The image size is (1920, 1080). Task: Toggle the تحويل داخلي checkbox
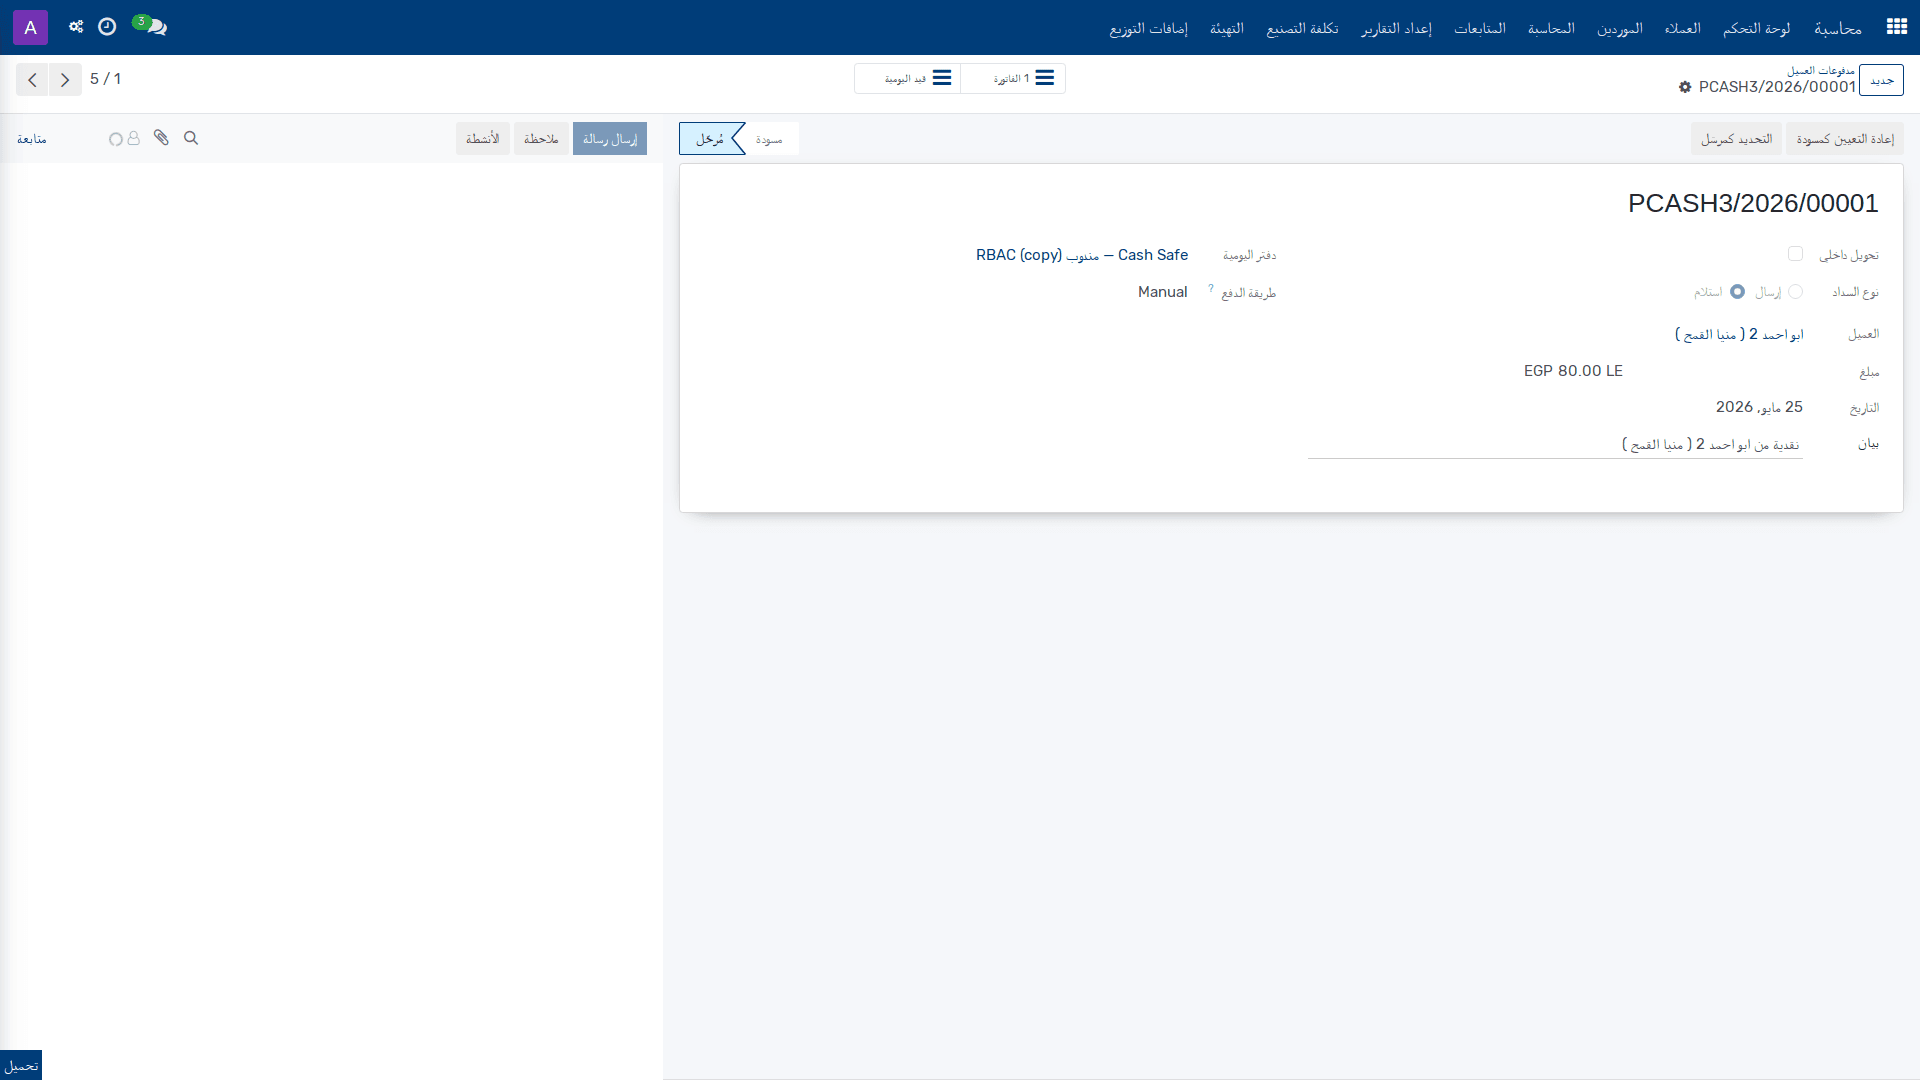click(1795, 254)
